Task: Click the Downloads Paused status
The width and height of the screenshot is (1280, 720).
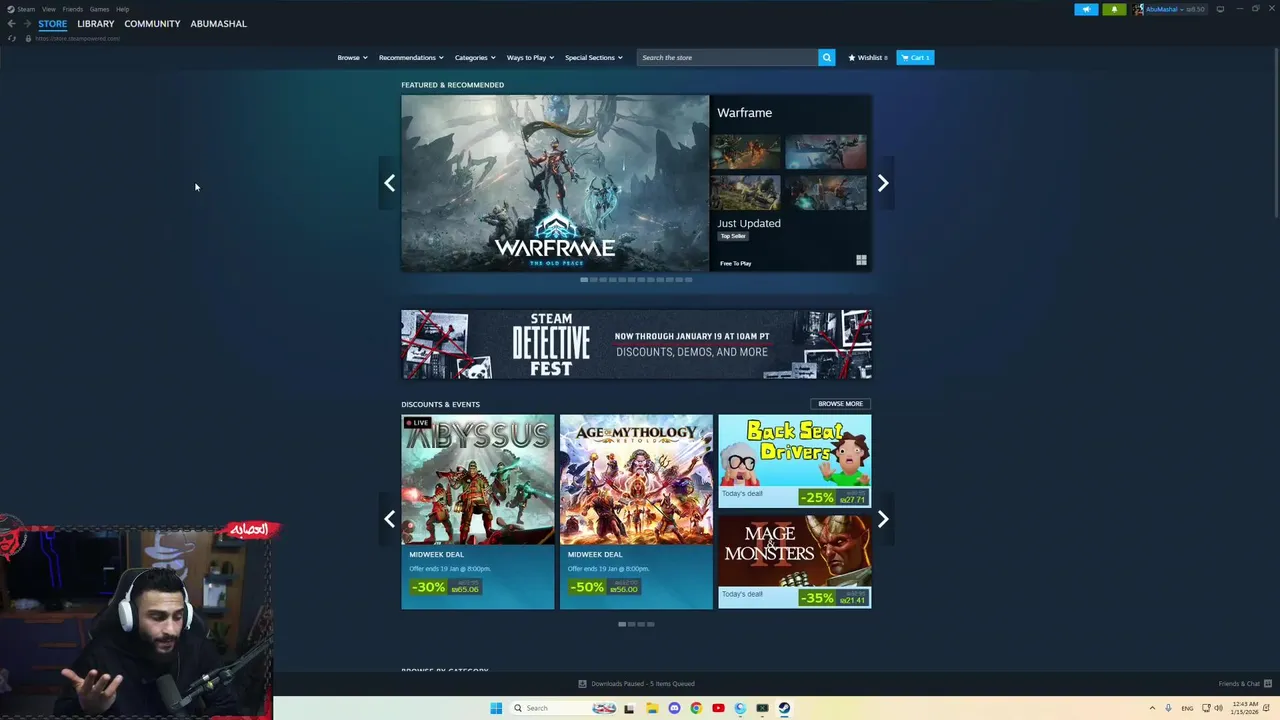Action: 637,684
